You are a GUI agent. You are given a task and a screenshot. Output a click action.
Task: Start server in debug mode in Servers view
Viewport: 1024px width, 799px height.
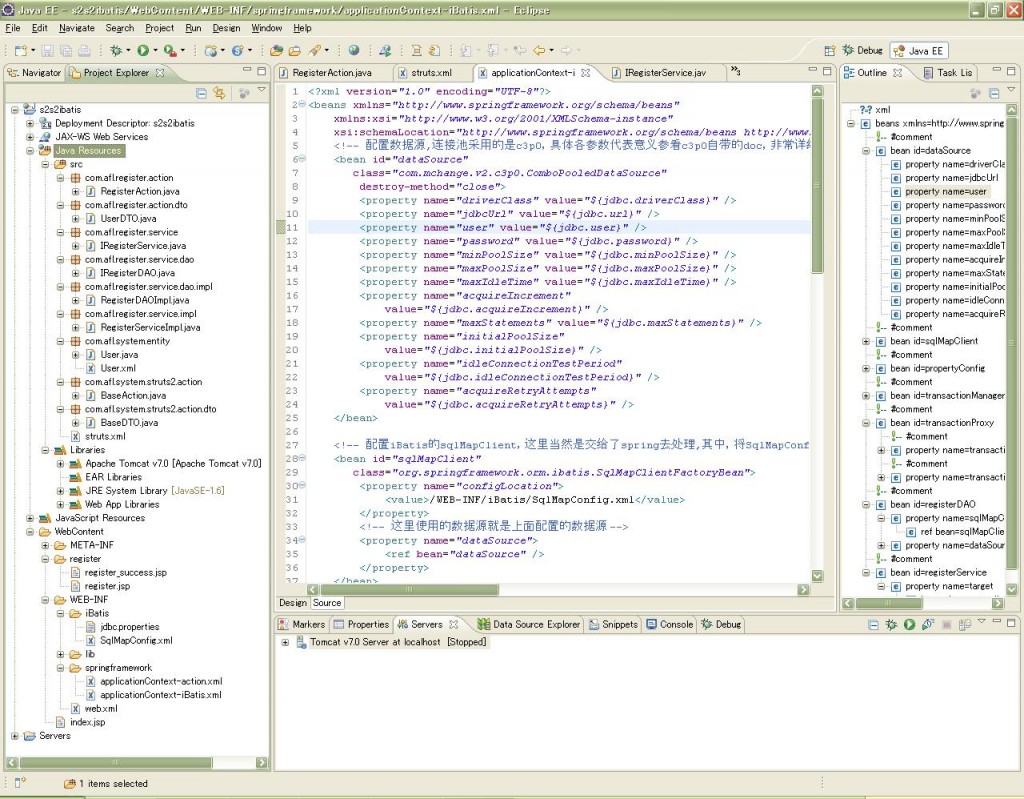[x=892, y=625]
